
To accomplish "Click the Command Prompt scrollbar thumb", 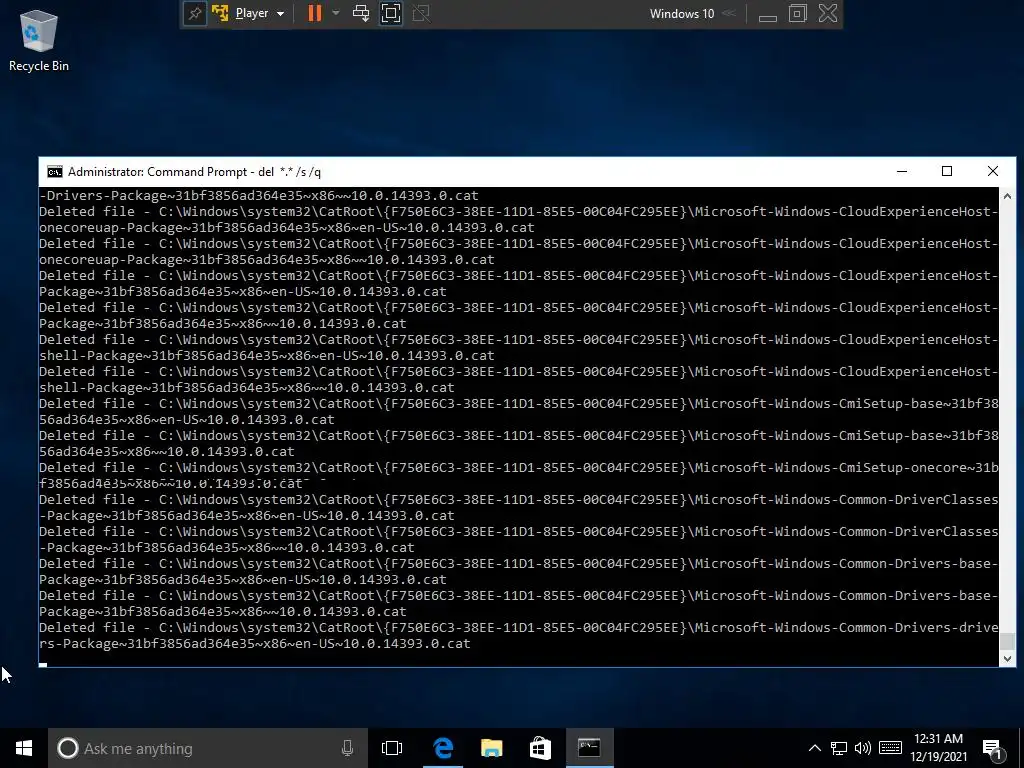I will tap(1007, 641).
